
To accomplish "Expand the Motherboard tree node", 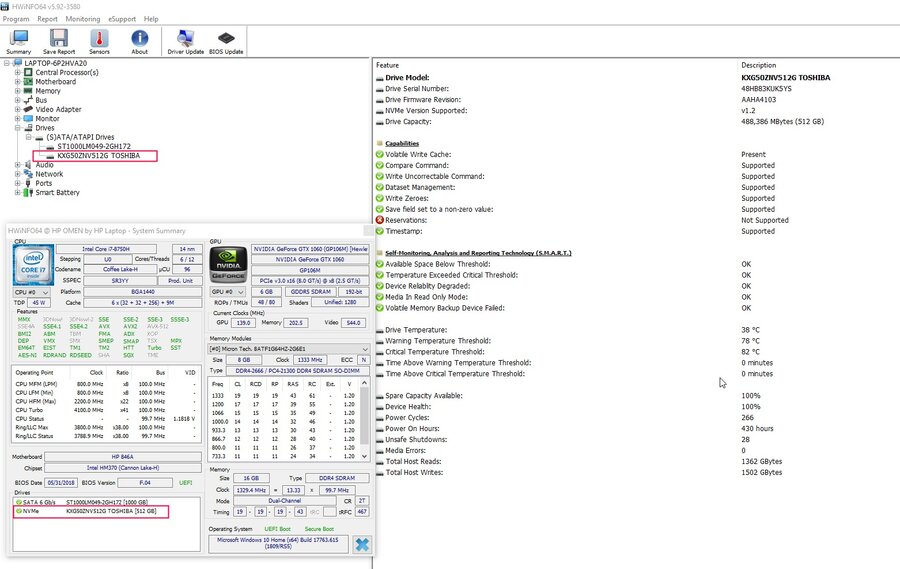I will (x=17, y=82).
